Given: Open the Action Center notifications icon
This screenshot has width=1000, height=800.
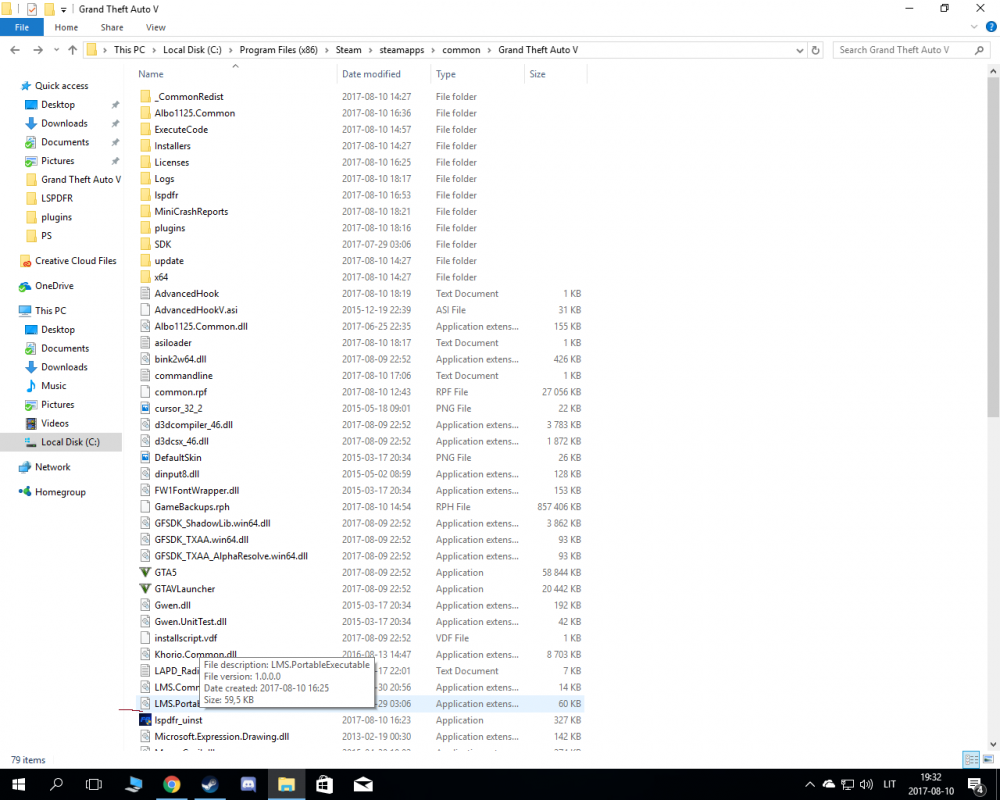Looking at the screenshot, I should point(976,785).
